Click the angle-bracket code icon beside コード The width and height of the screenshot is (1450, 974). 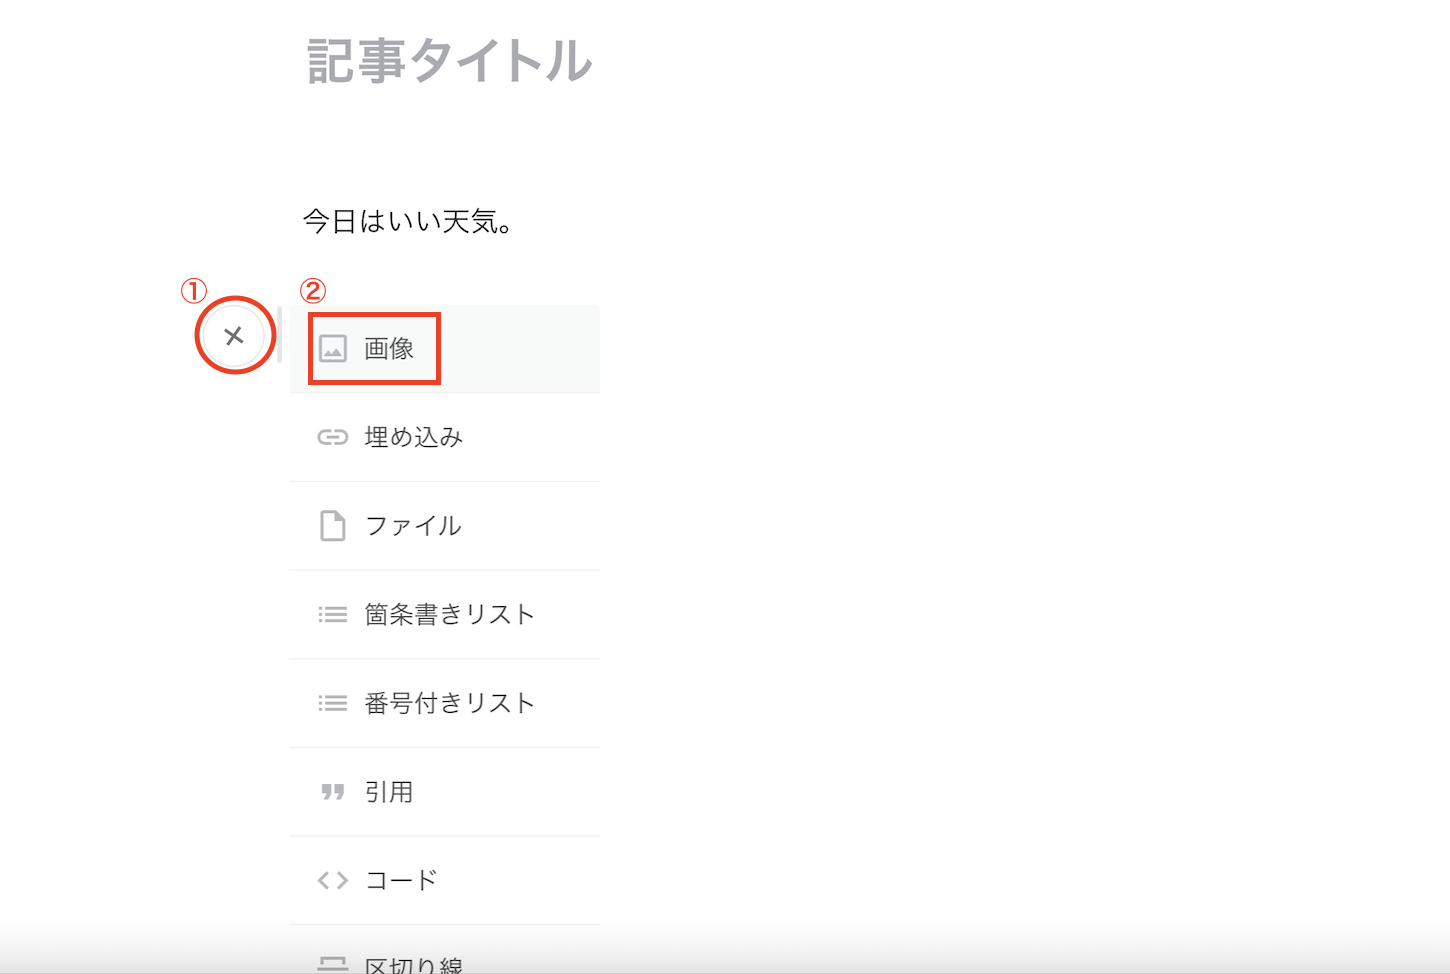[333, 880]
